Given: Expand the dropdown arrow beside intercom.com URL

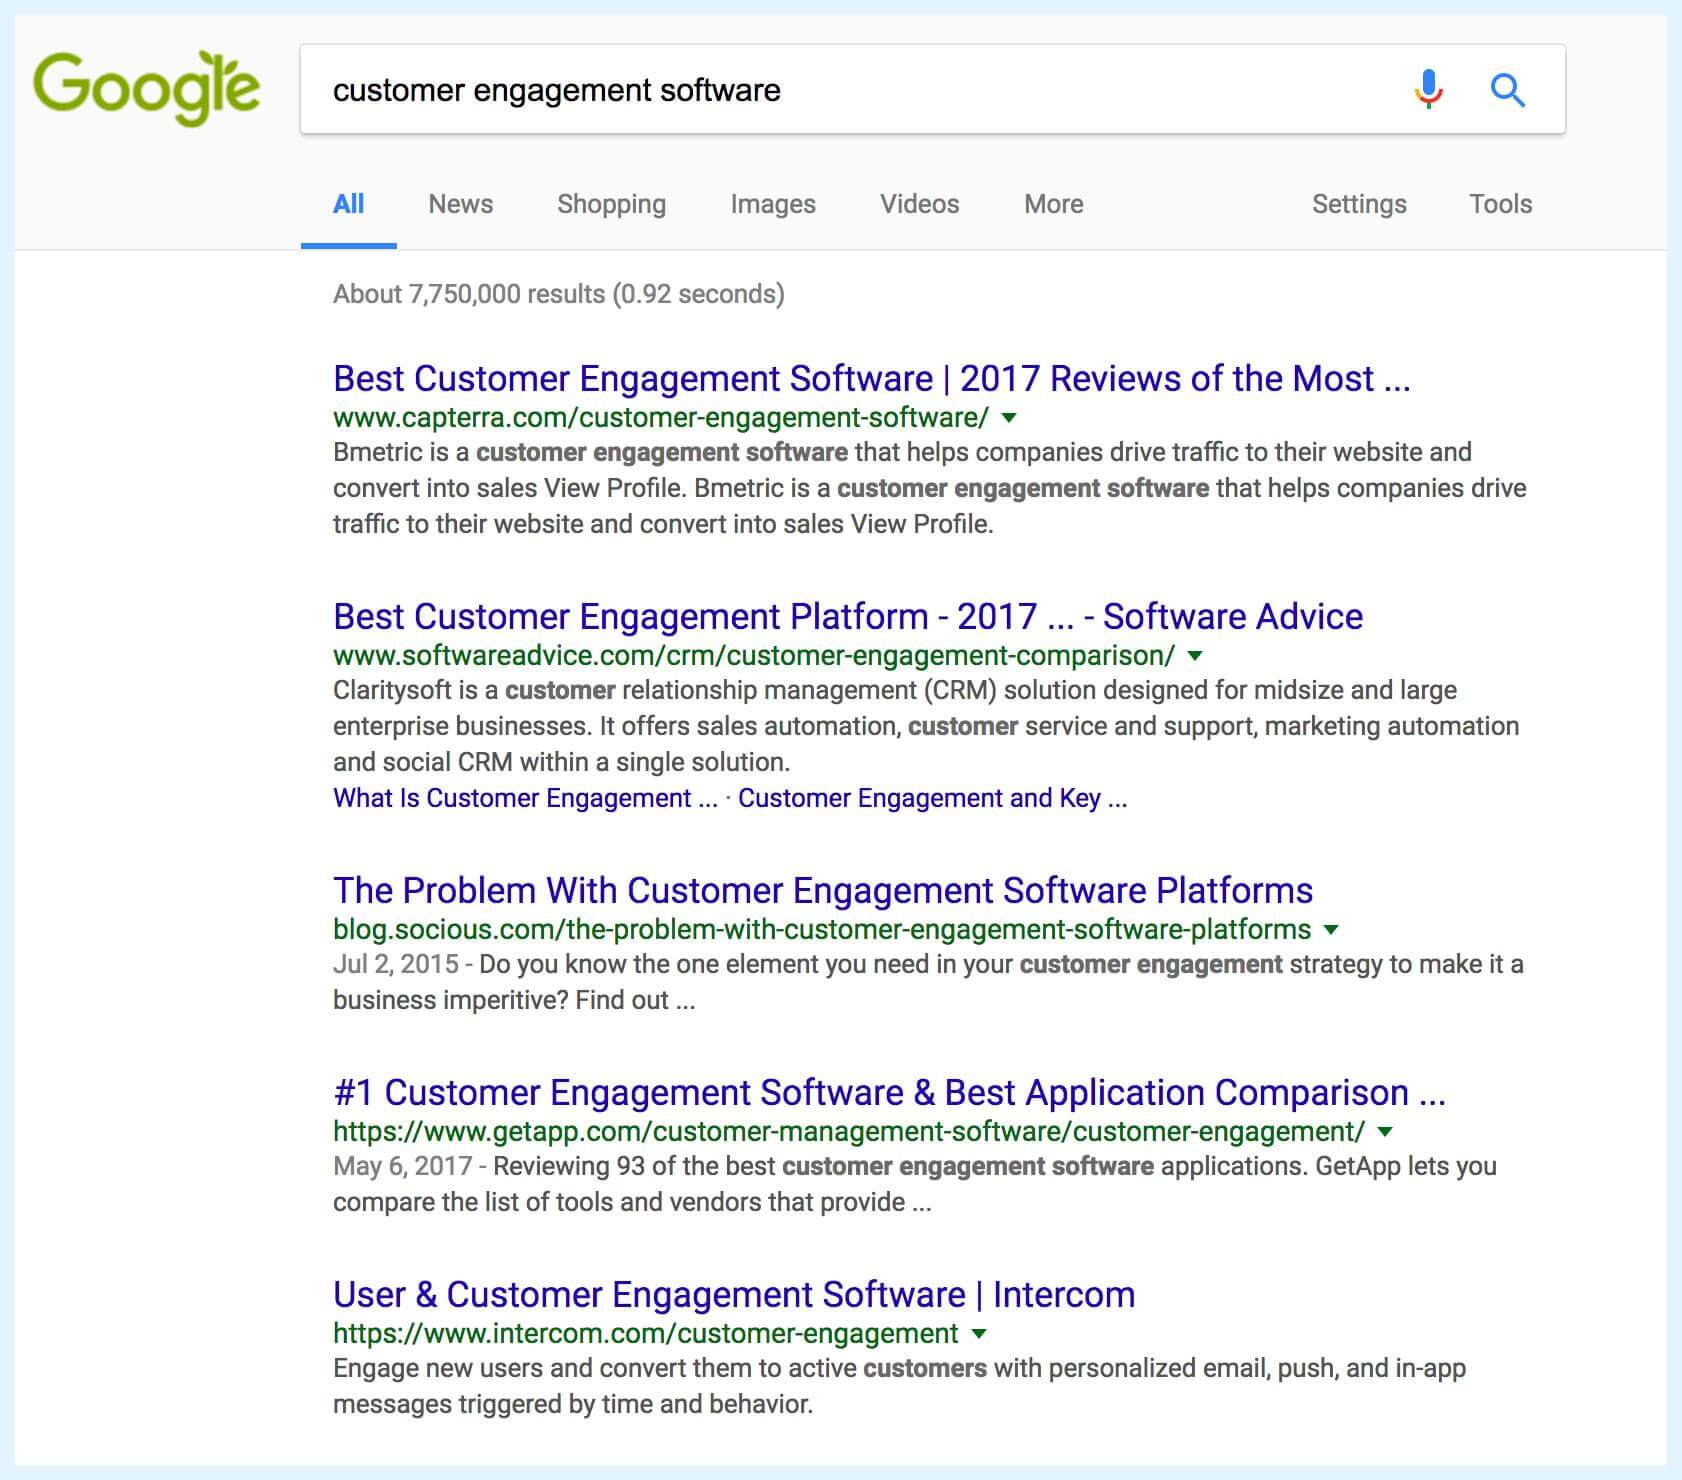Looking at the screenshot, I should pyautogui.click(x=979, y=1334).
